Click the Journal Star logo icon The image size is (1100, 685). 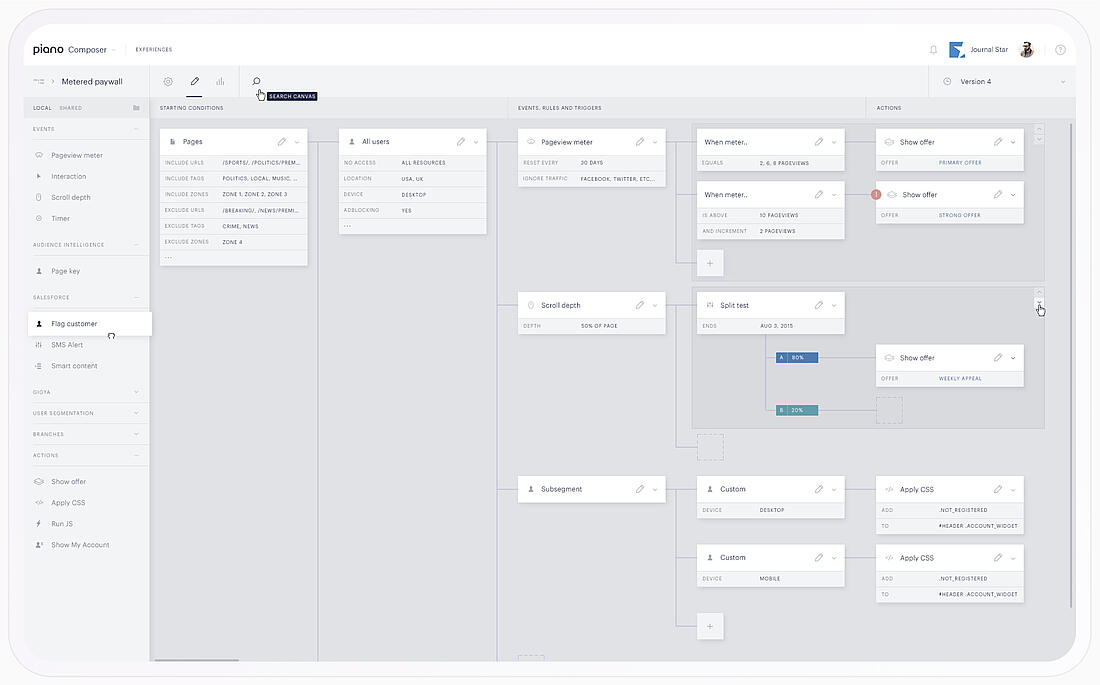pos(956,50)
